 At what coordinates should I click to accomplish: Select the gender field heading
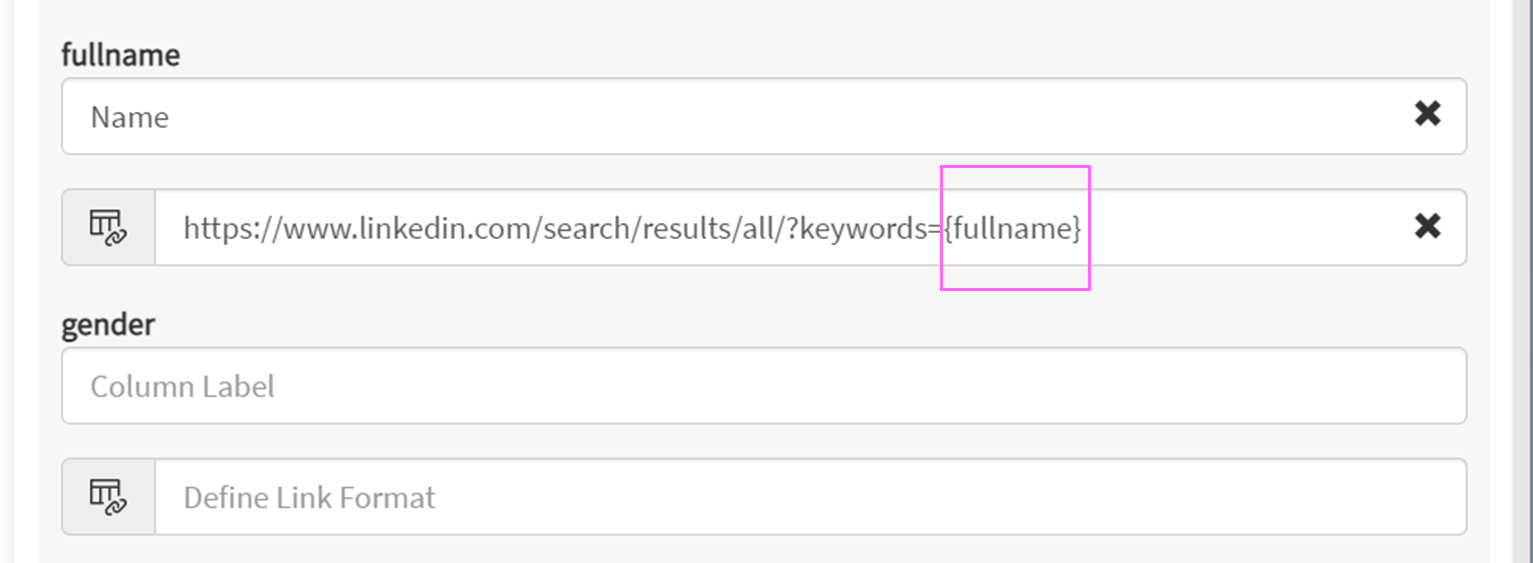click(108, 325)
